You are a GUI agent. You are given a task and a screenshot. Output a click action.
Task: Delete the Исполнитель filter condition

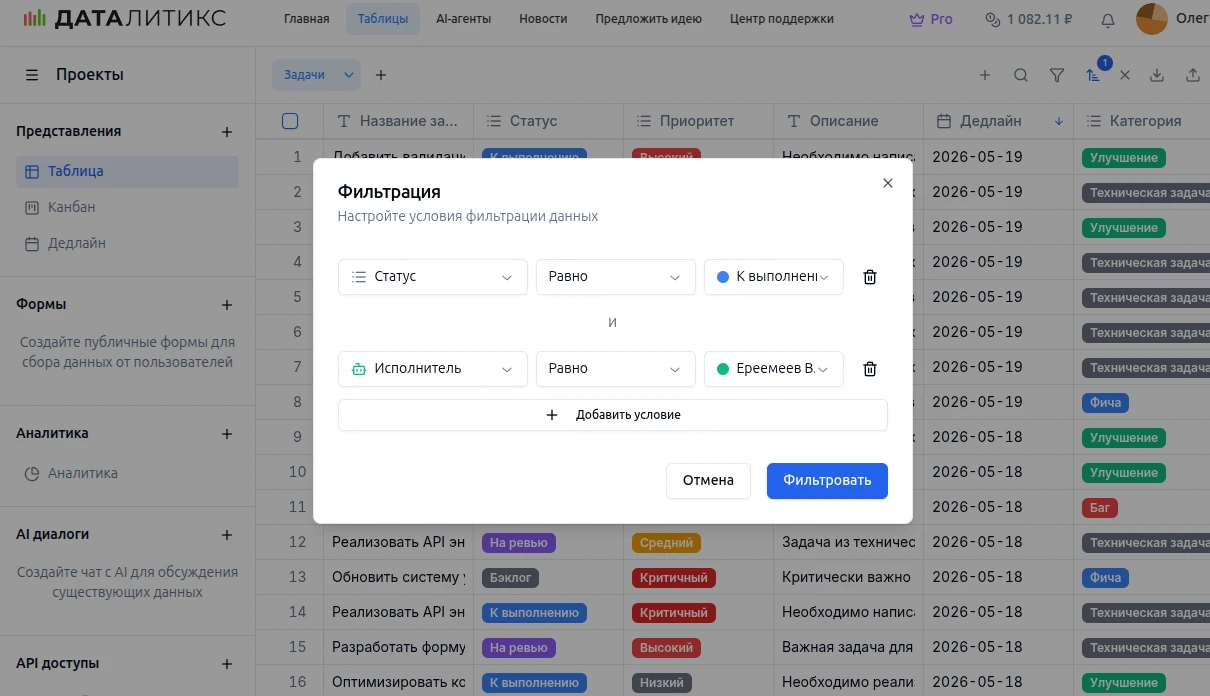coord(869,369)
